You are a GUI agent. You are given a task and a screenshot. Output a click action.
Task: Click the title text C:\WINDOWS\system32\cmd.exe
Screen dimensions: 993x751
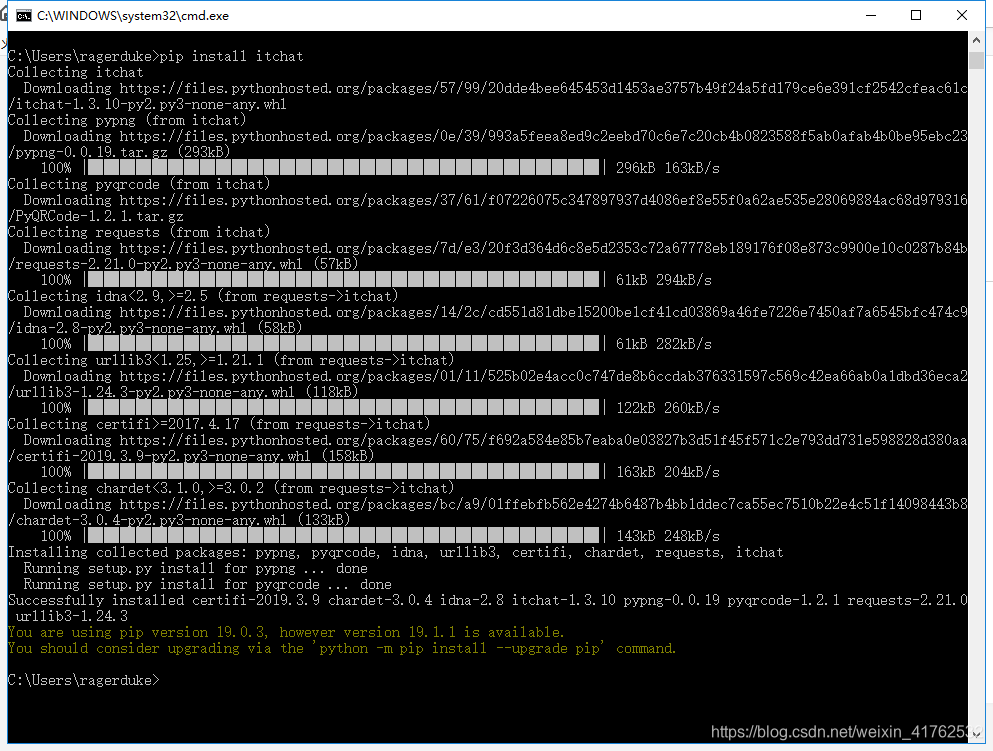tap(133, 16)
